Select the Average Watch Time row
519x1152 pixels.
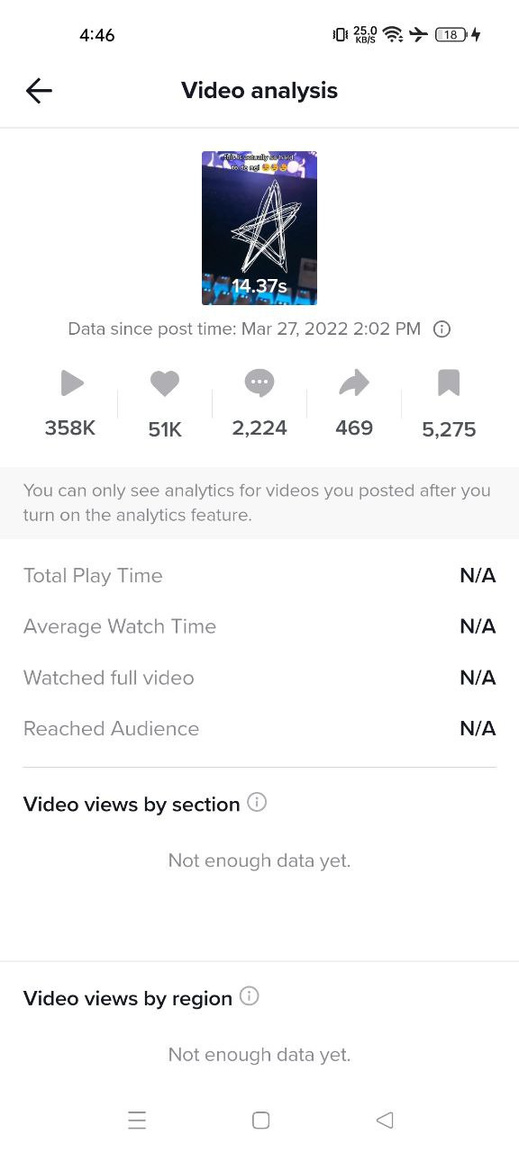(x=260, y=627)
